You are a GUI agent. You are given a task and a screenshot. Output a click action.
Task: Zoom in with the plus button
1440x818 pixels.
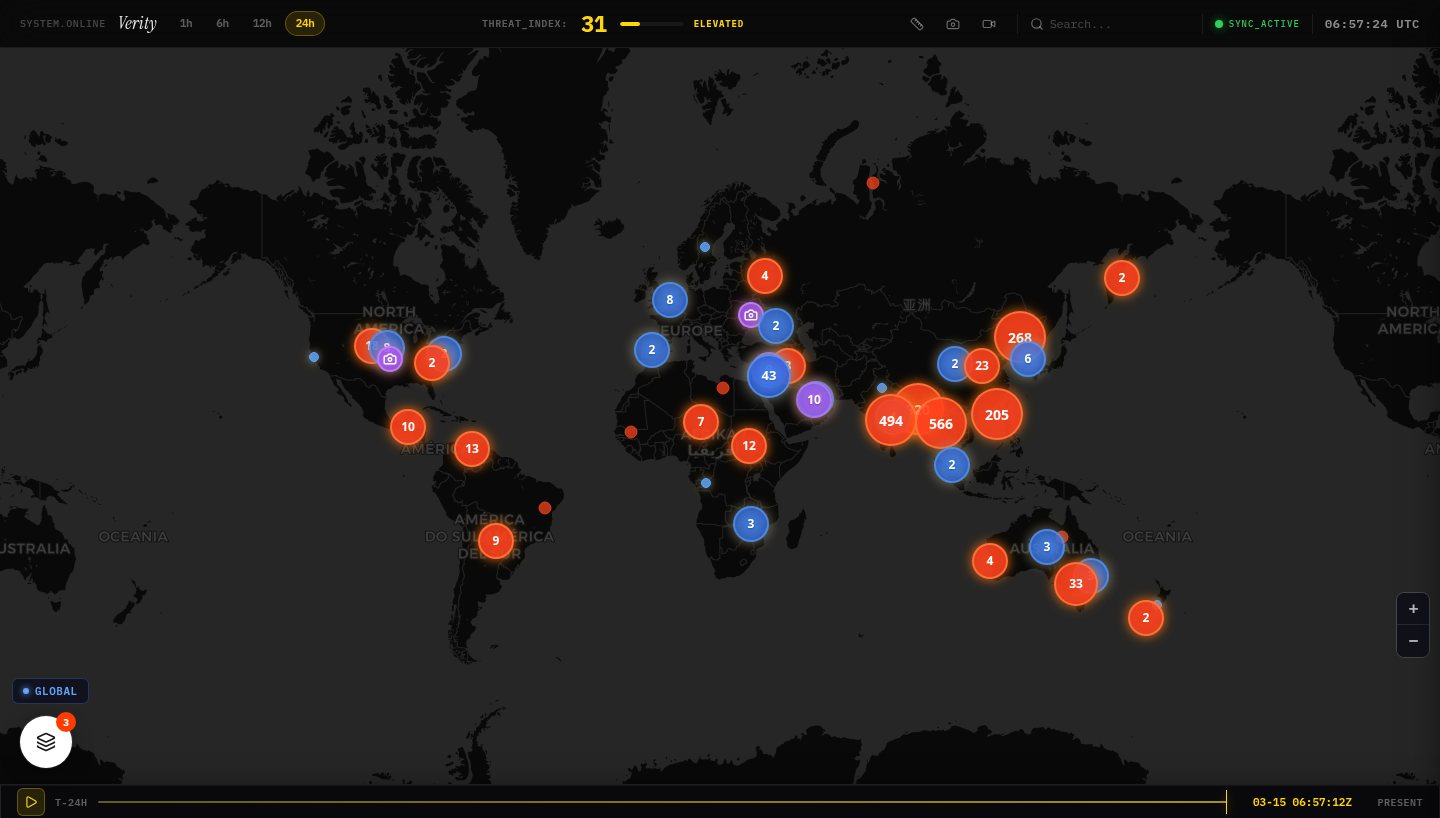click(x=1413, y=608)
